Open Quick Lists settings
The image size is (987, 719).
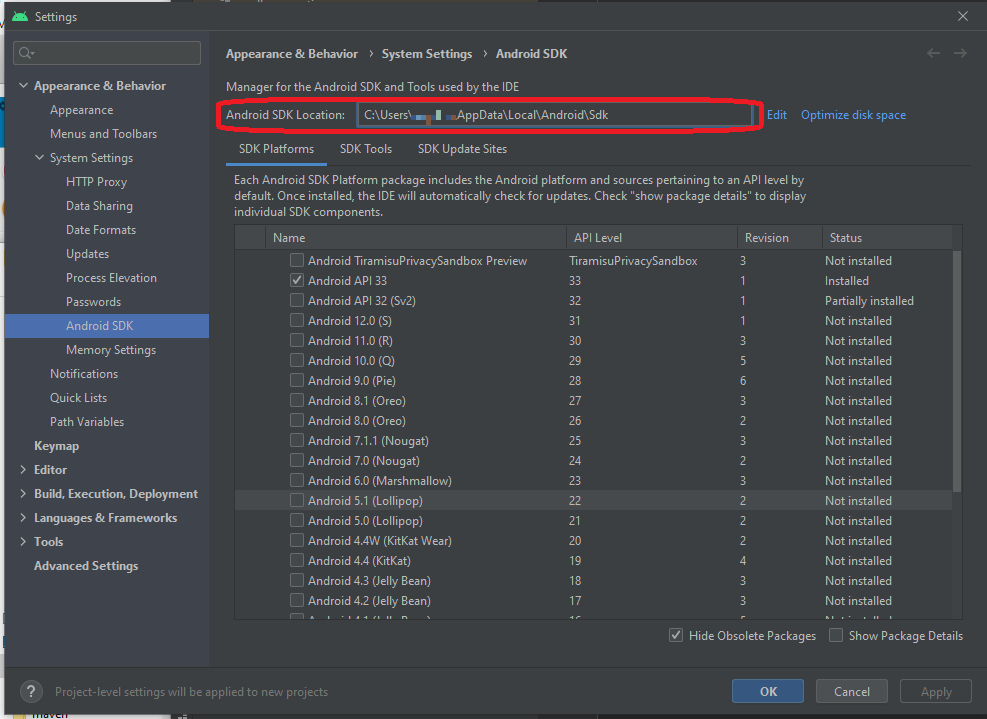(x=78, y=397)
